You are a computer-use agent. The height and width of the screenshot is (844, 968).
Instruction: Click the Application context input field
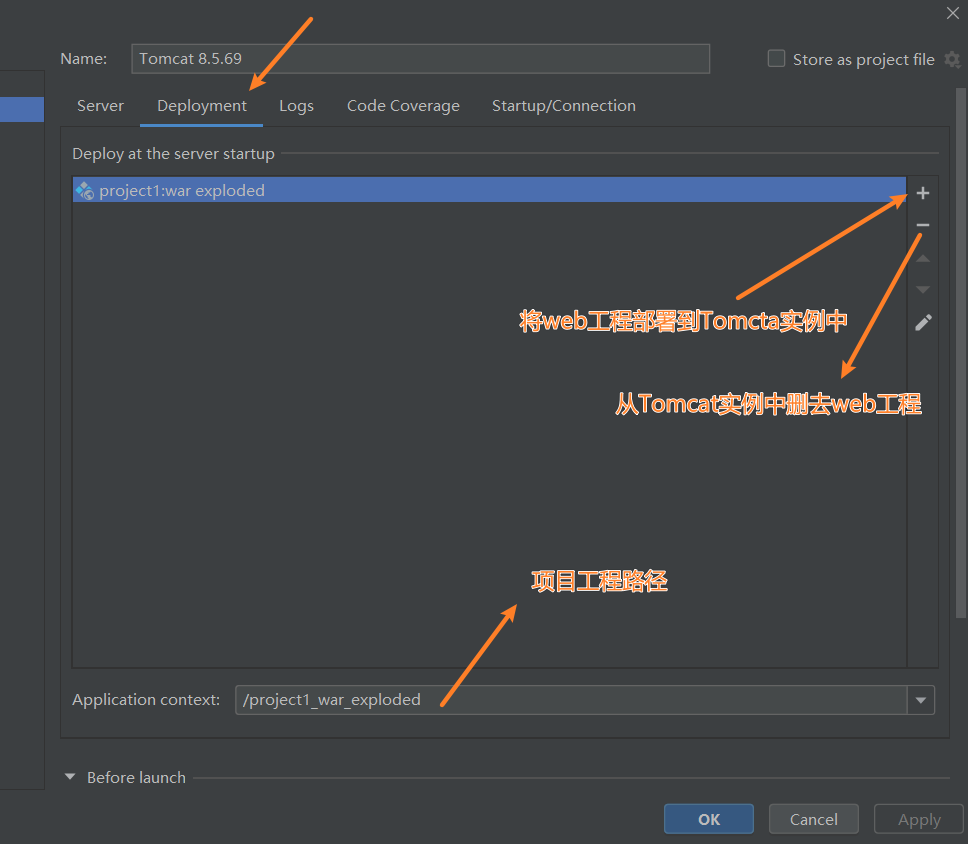click(571, 700)
